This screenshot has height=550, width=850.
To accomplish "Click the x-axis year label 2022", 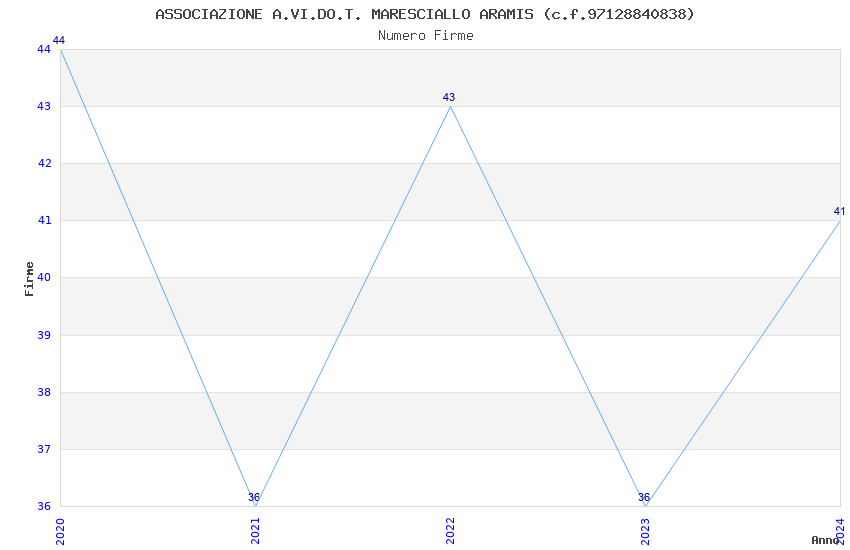I will (450, 531).
